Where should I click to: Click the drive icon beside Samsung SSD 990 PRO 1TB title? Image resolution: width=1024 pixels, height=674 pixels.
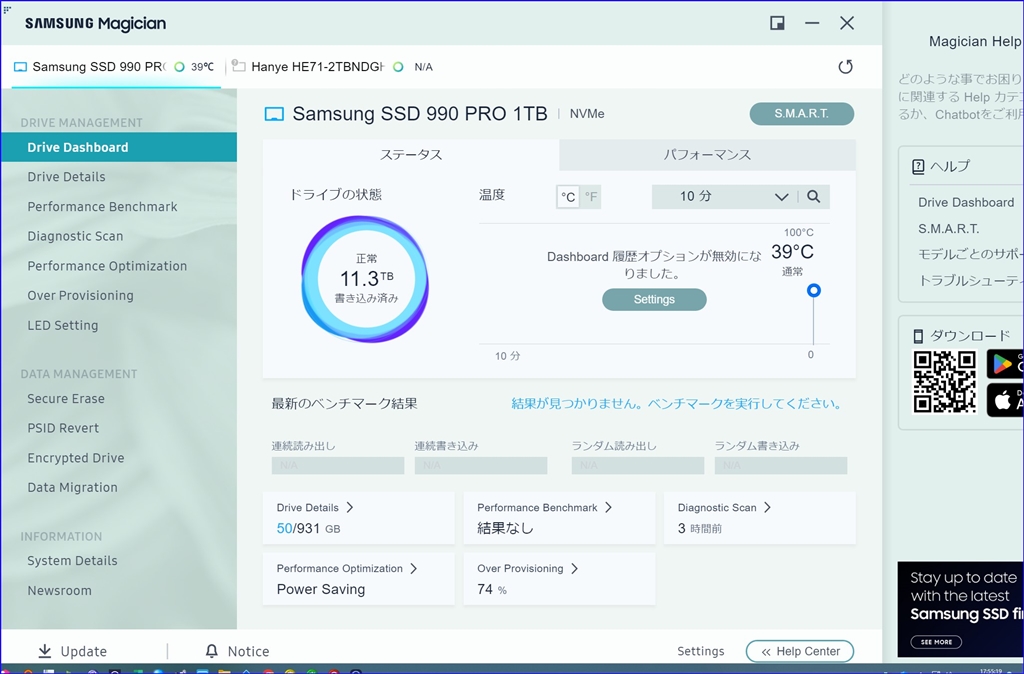(274, 114)
